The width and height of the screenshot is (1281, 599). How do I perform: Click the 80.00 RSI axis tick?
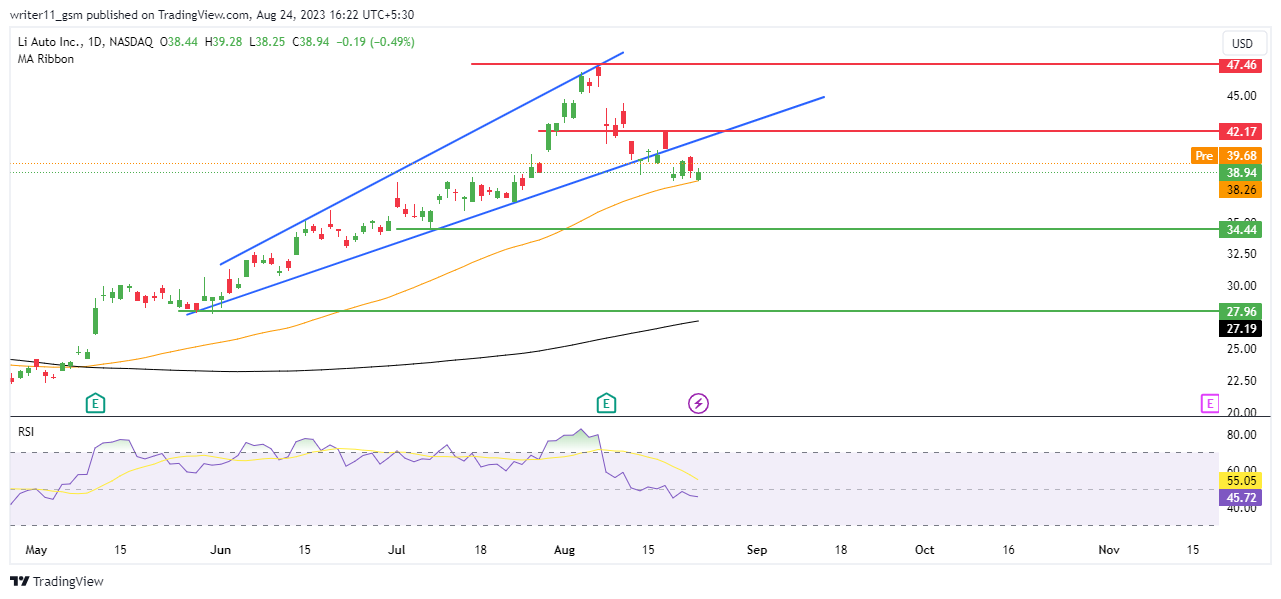[x=1242, y=435]
